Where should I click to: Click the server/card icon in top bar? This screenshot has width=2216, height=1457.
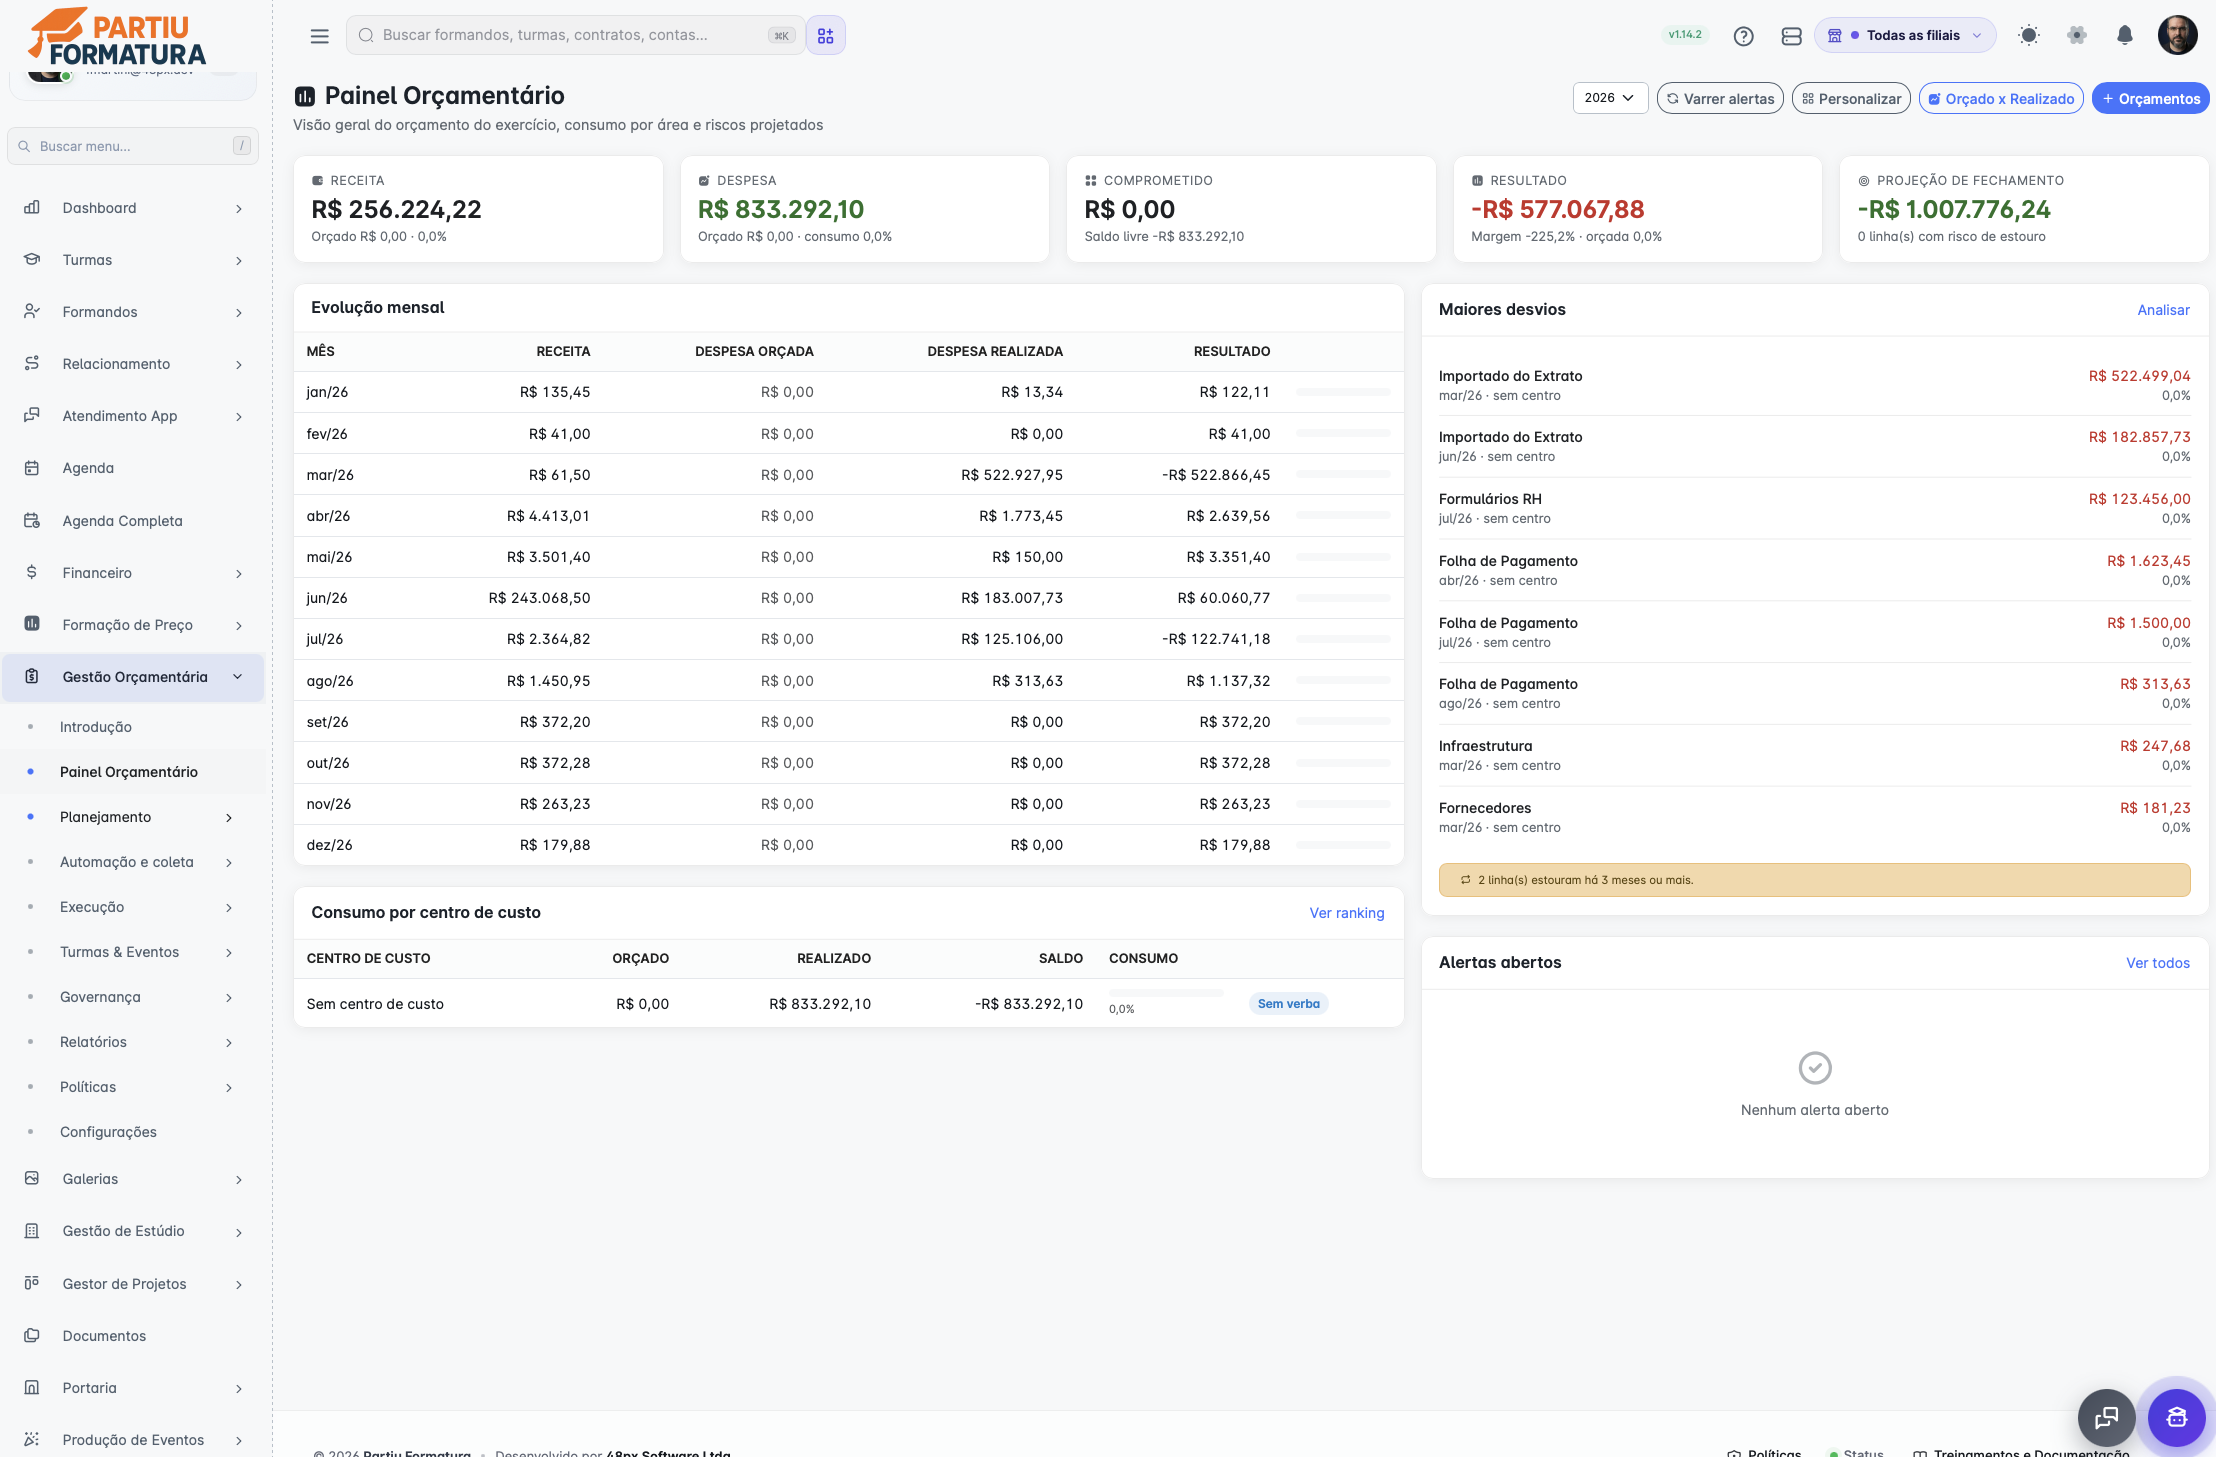pos(1791,36)
